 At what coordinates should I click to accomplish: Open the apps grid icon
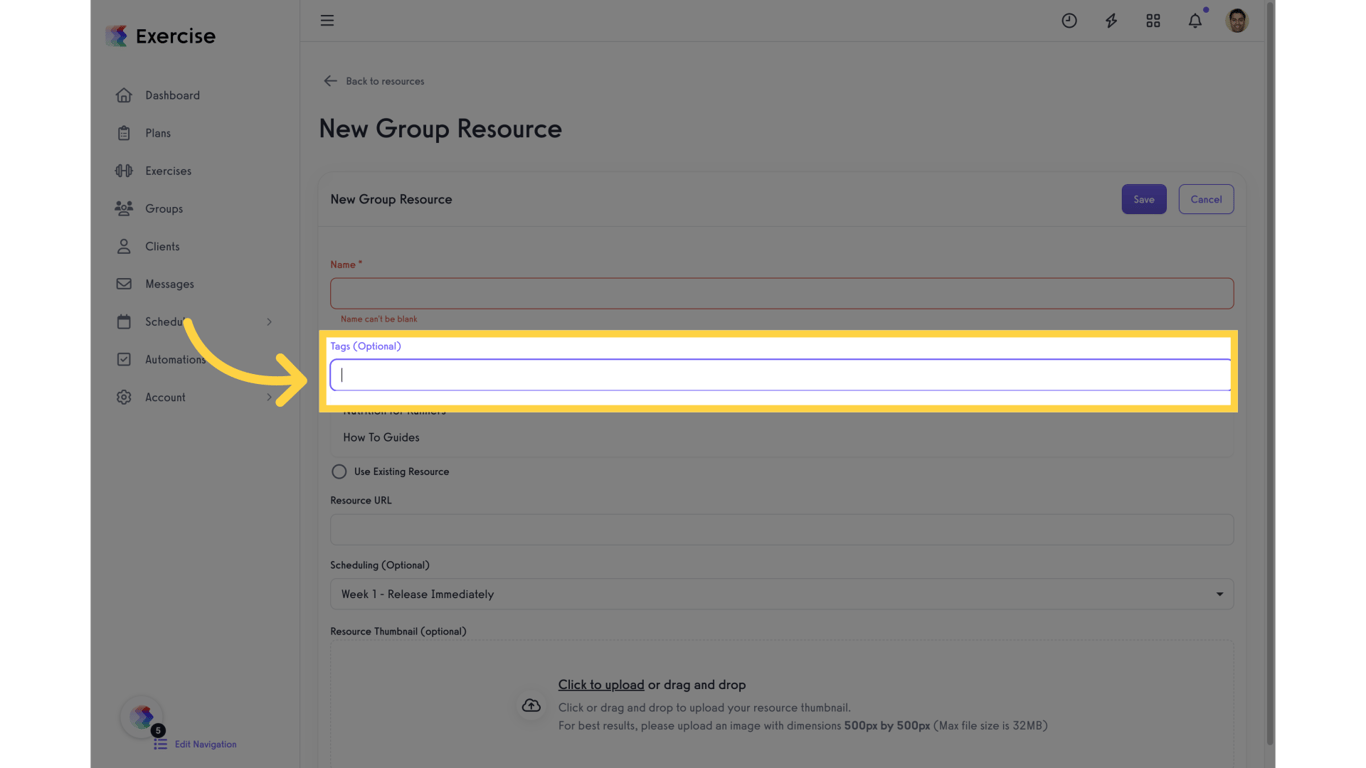[1153, 21]
